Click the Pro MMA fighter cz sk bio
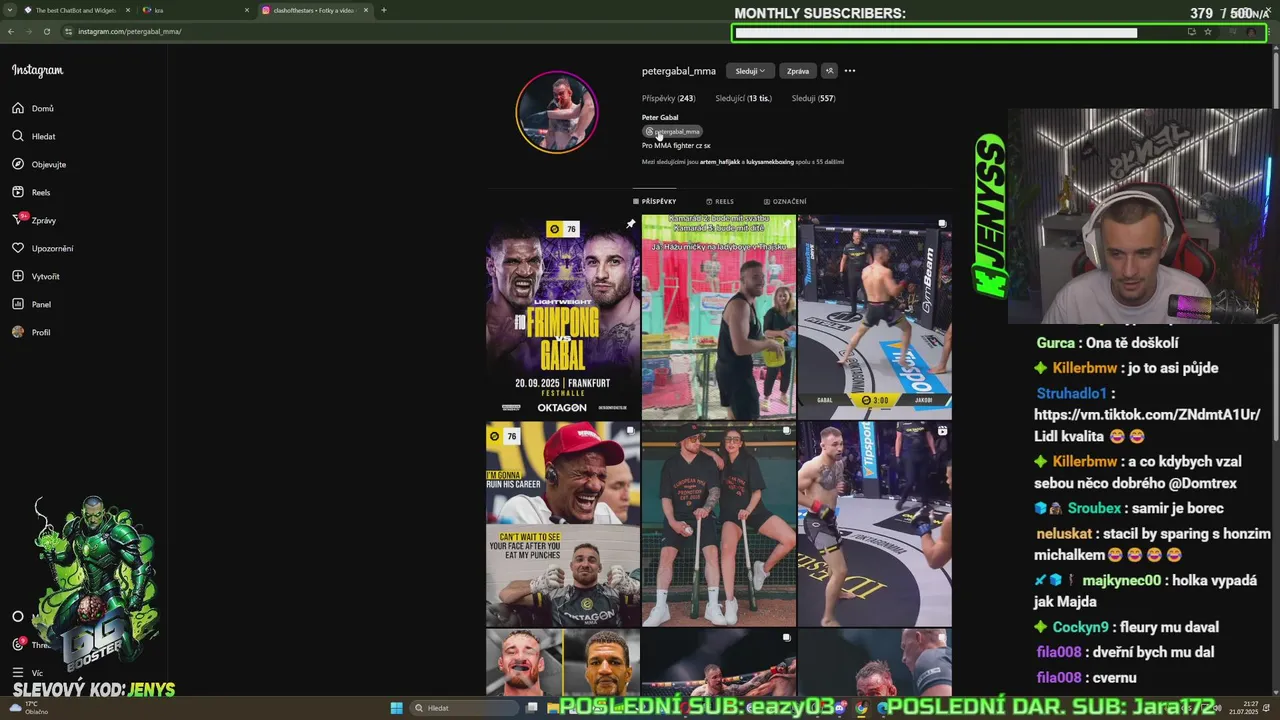This screenshot has width=1280, height=720. (676, 145)
